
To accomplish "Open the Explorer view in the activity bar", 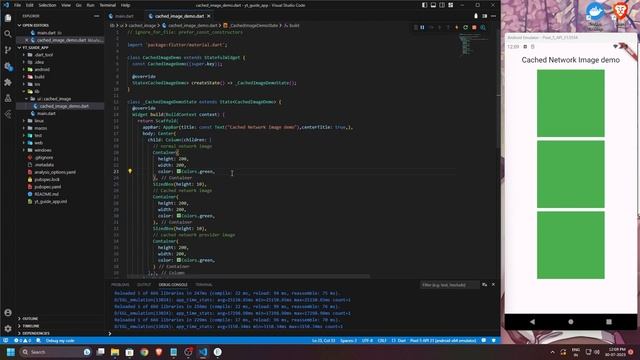I will point(8,18).
